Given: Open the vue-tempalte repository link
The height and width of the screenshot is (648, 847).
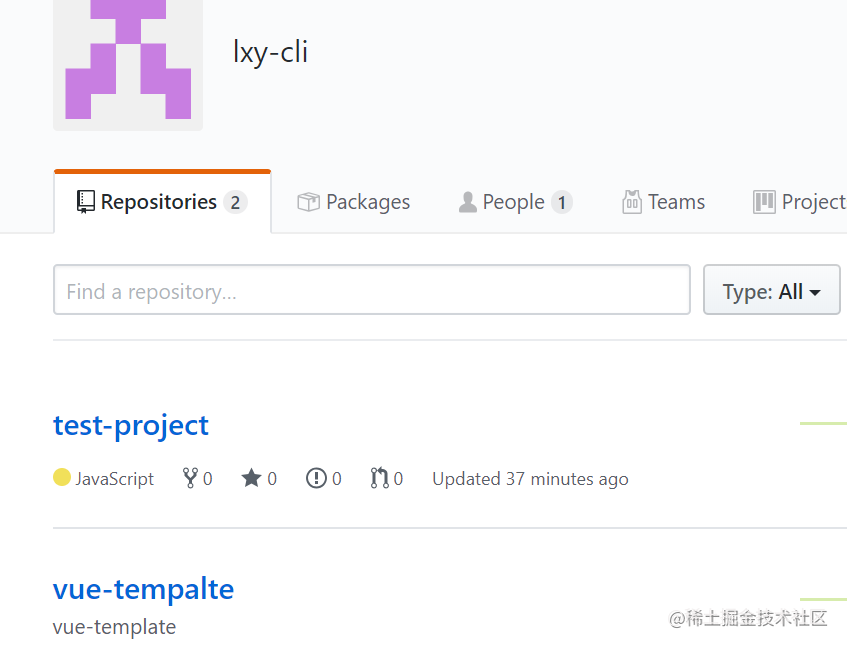Looking at the screenshot, I should (x=143, y=589).
